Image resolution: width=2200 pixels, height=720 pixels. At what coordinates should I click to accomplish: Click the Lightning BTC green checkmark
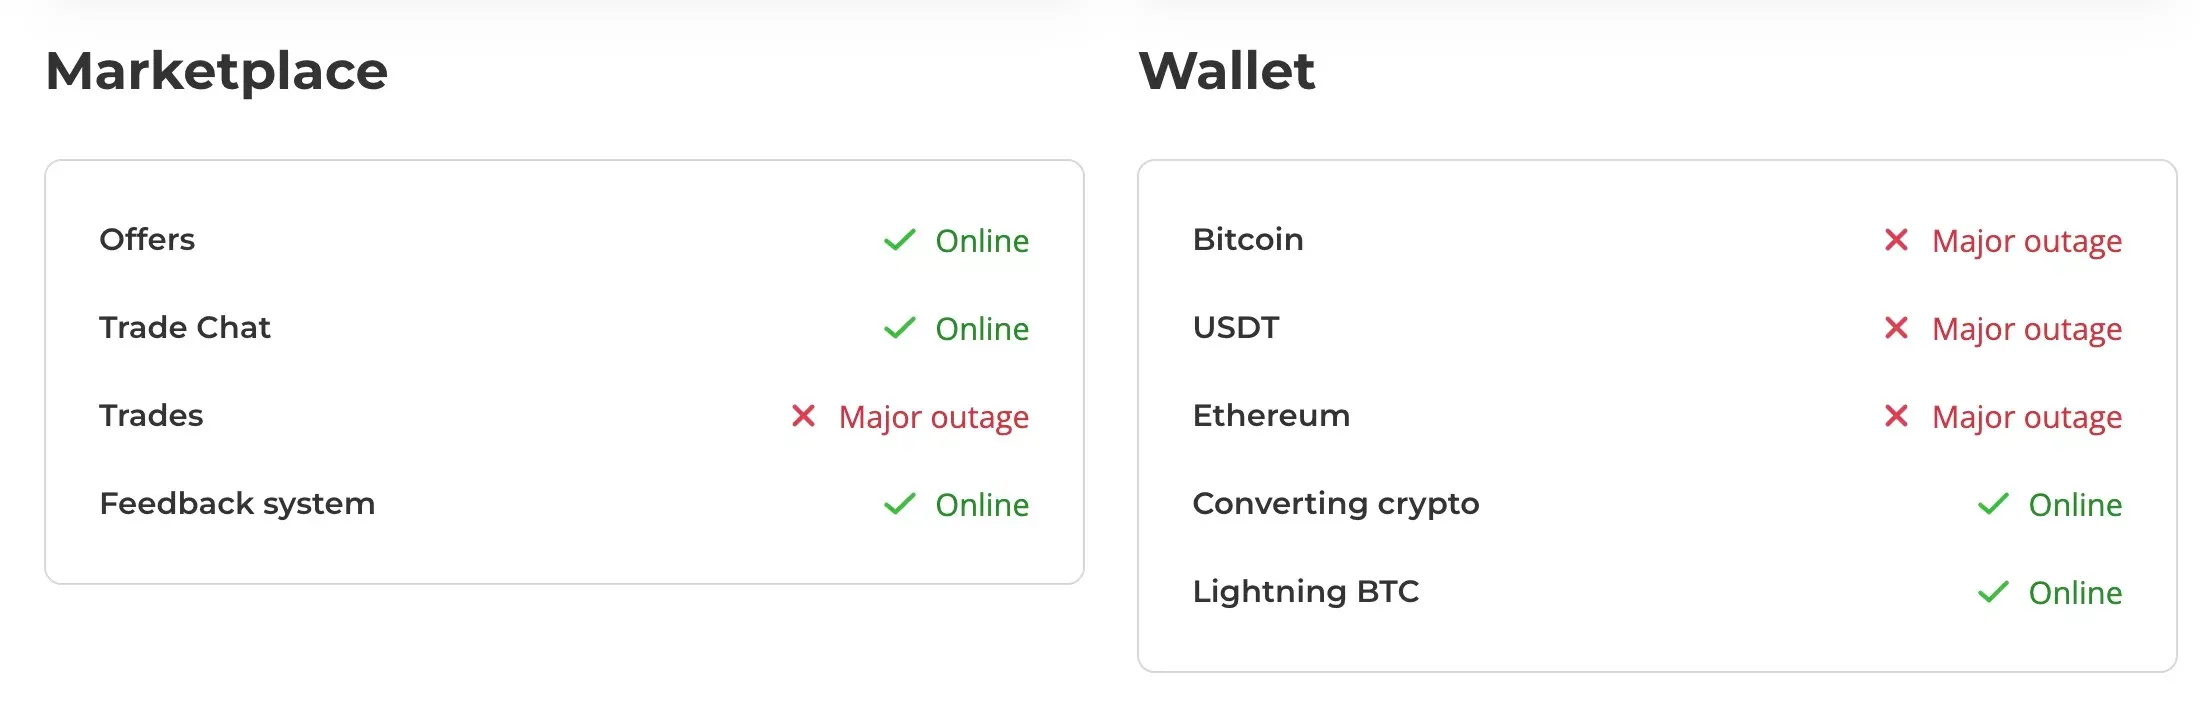pyautogui.click(x=1993, y=592)
